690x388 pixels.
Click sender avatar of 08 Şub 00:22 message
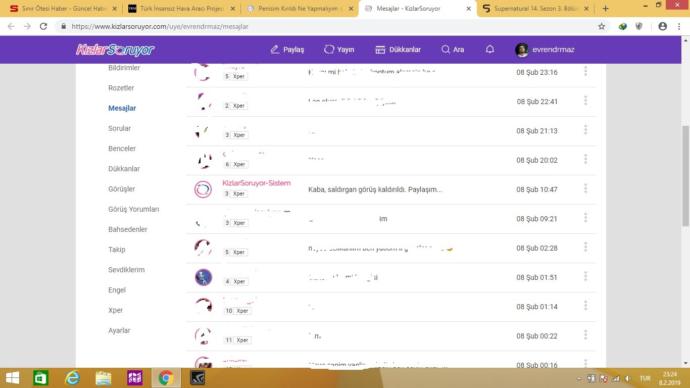click(203, 336)
